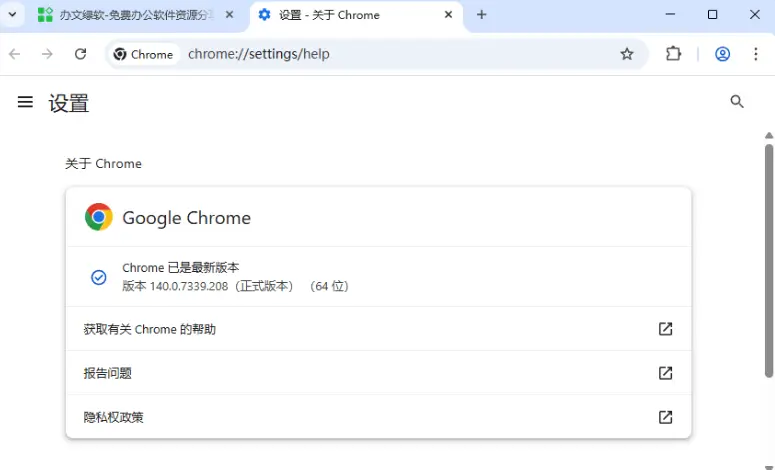
Task: Click the Google Chrome logo
Action: pos(99,217)
